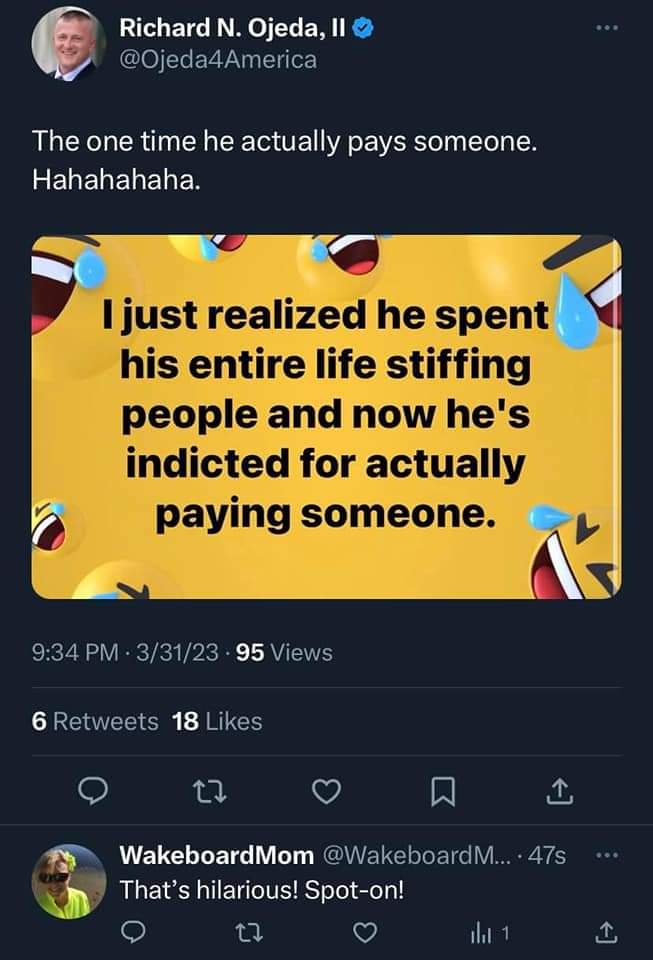The image size is (653, 960).
Task: Like WakeboardMom's reply
Action: point(366,932)
